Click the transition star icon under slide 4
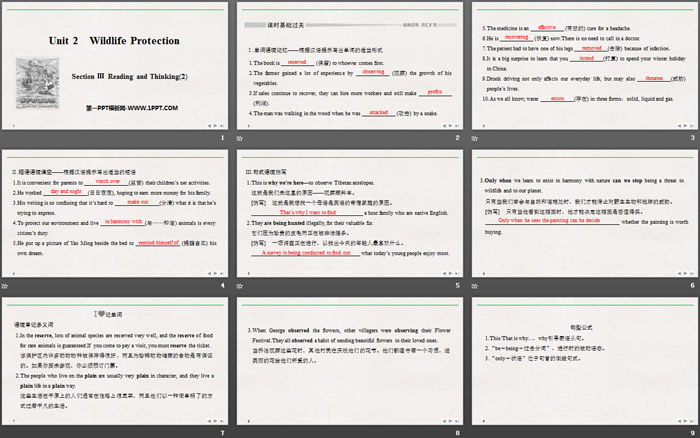 click(5, 286)
